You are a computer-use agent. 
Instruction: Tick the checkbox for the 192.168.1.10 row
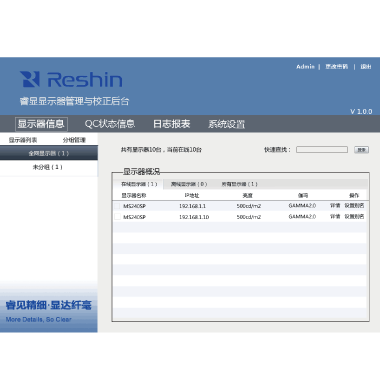(x=117, y=217)
